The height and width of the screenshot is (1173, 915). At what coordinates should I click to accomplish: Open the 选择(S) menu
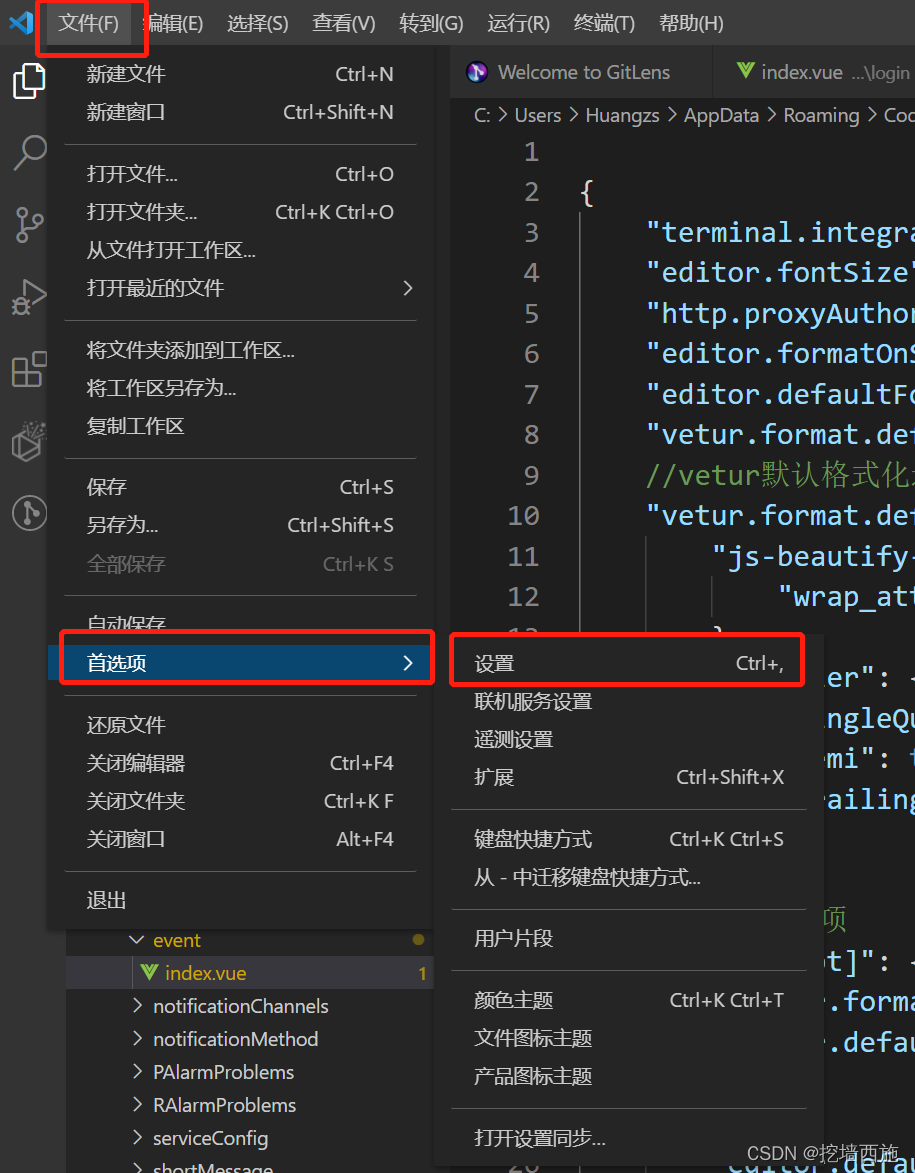(x=257, y=23)
